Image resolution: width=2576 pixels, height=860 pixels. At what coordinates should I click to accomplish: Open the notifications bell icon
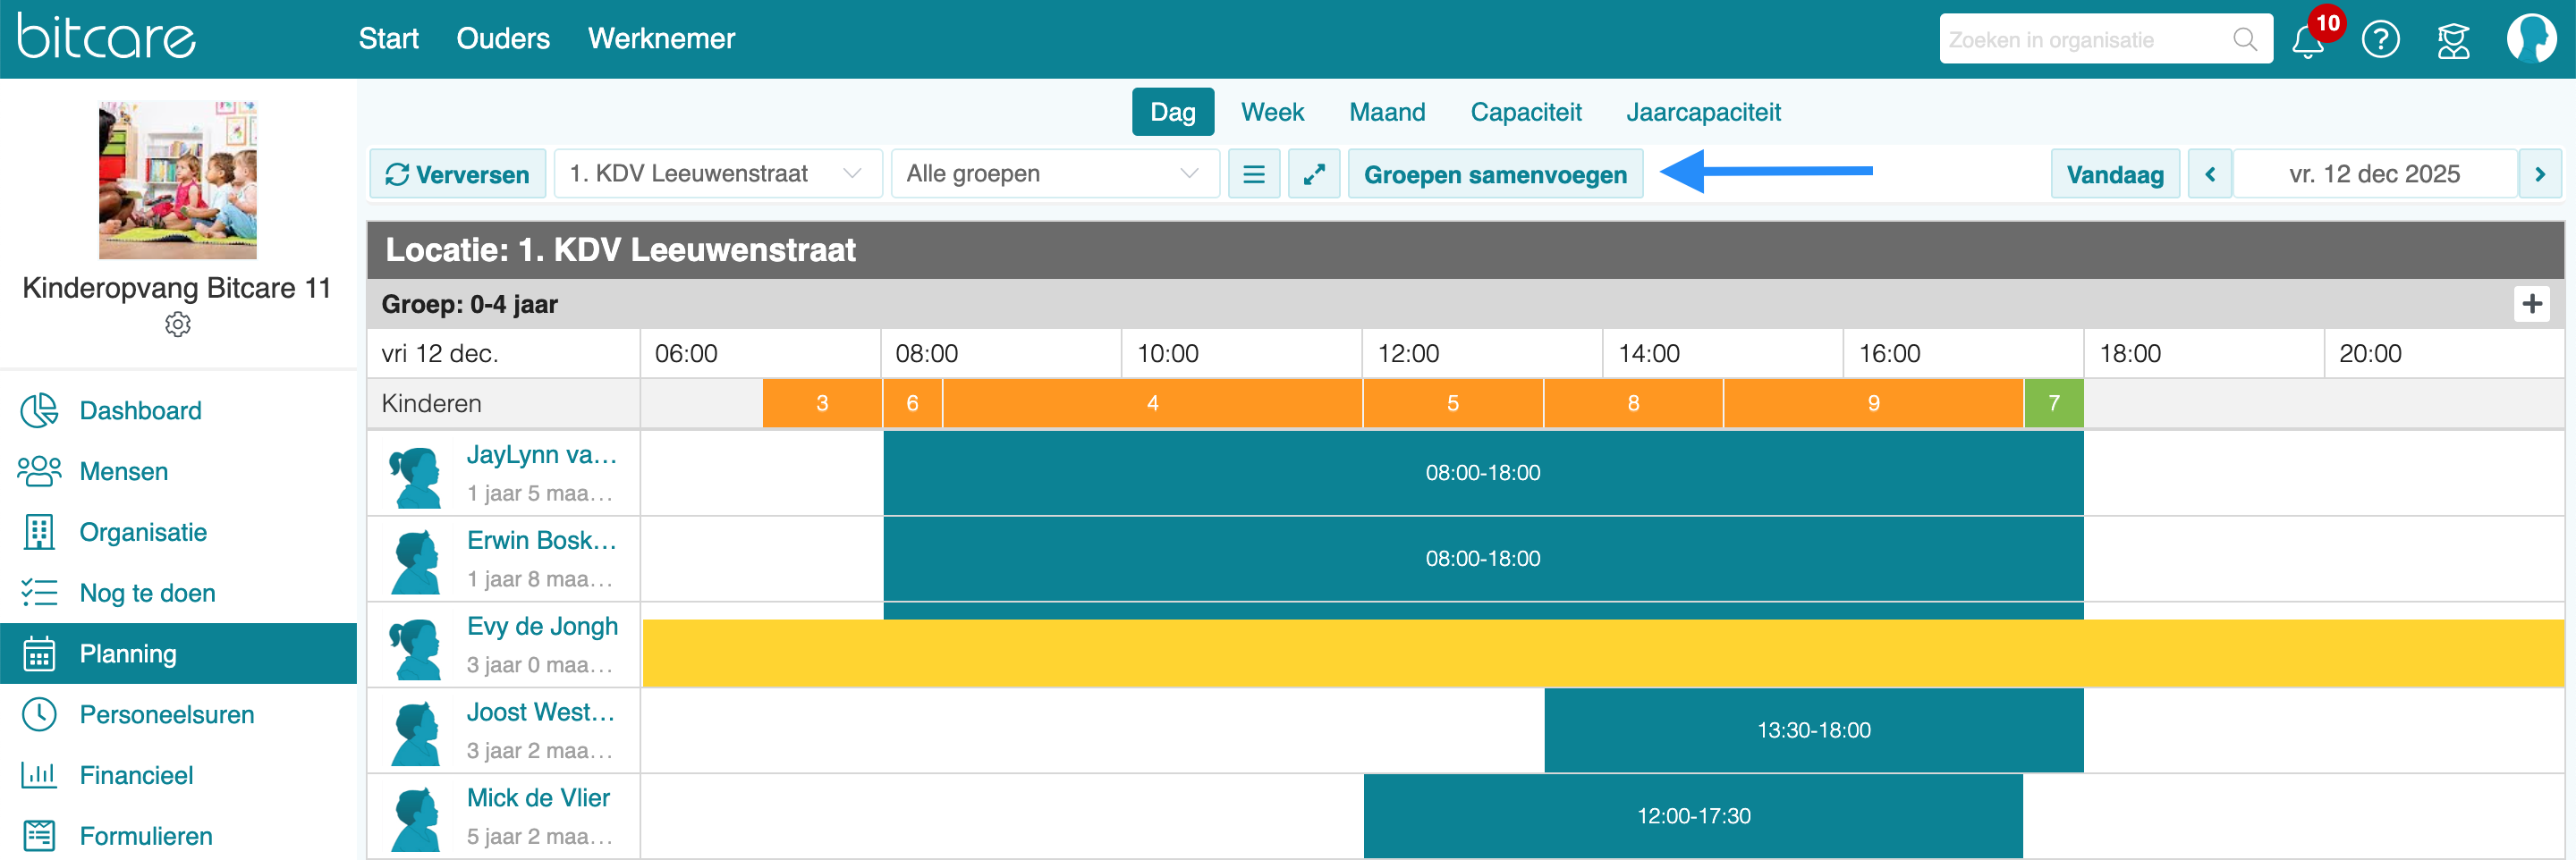pyautogui.click(x=2308, y=41)
